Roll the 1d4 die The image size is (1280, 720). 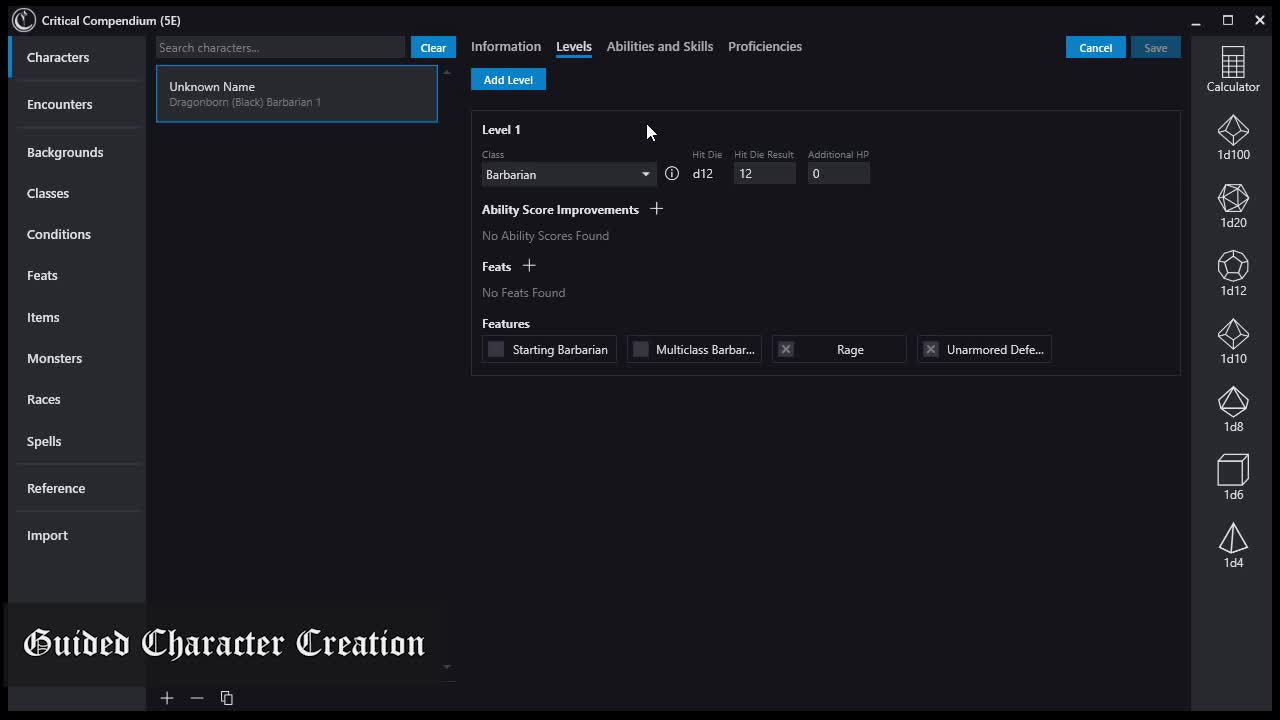(x=1232, y=545)
